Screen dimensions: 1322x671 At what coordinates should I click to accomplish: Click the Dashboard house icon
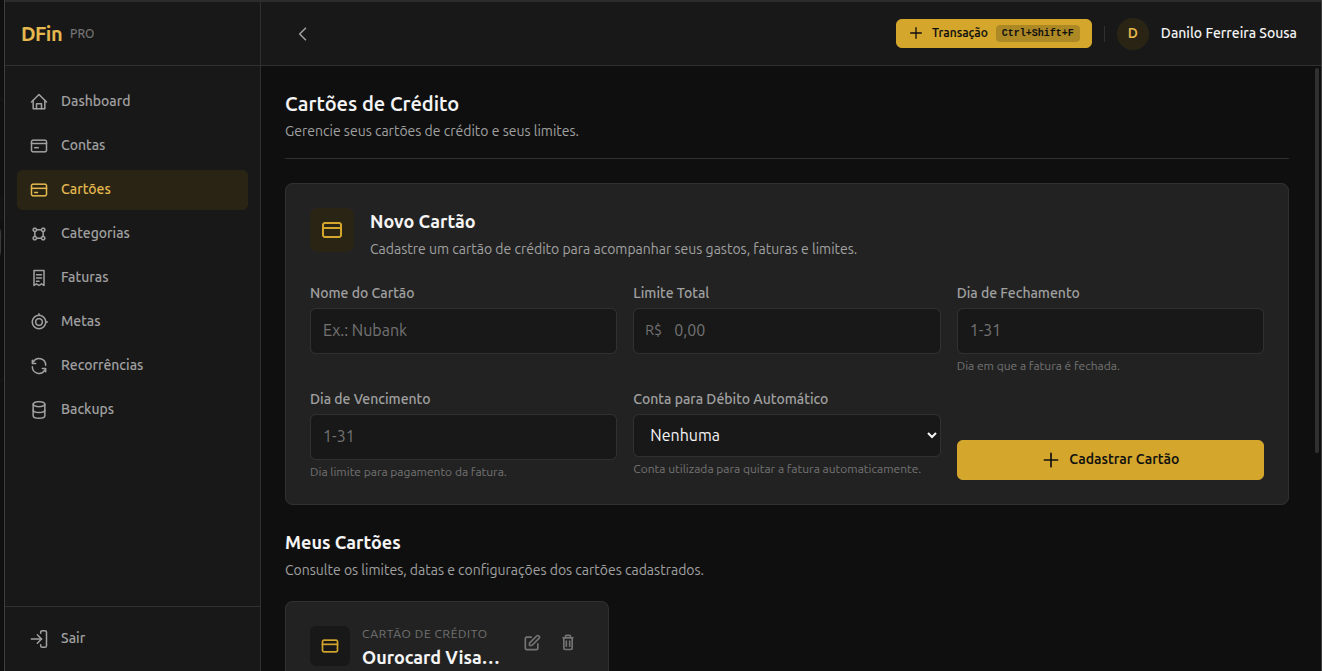point(39,101)
